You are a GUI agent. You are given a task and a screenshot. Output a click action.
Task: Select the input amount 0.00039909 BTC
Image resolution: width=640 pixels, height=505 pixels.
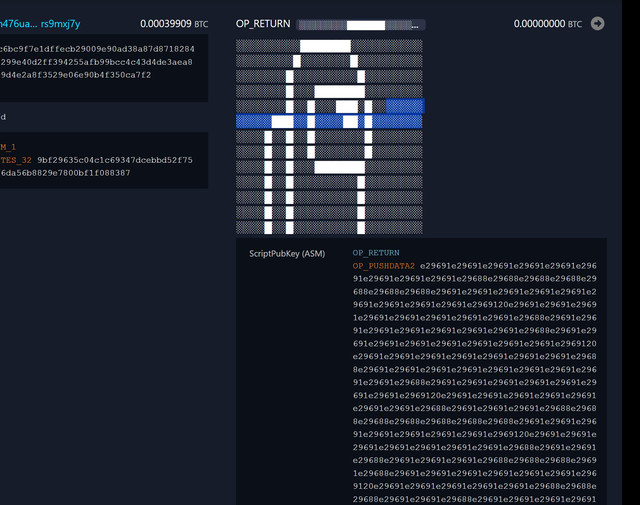(174, 24)
